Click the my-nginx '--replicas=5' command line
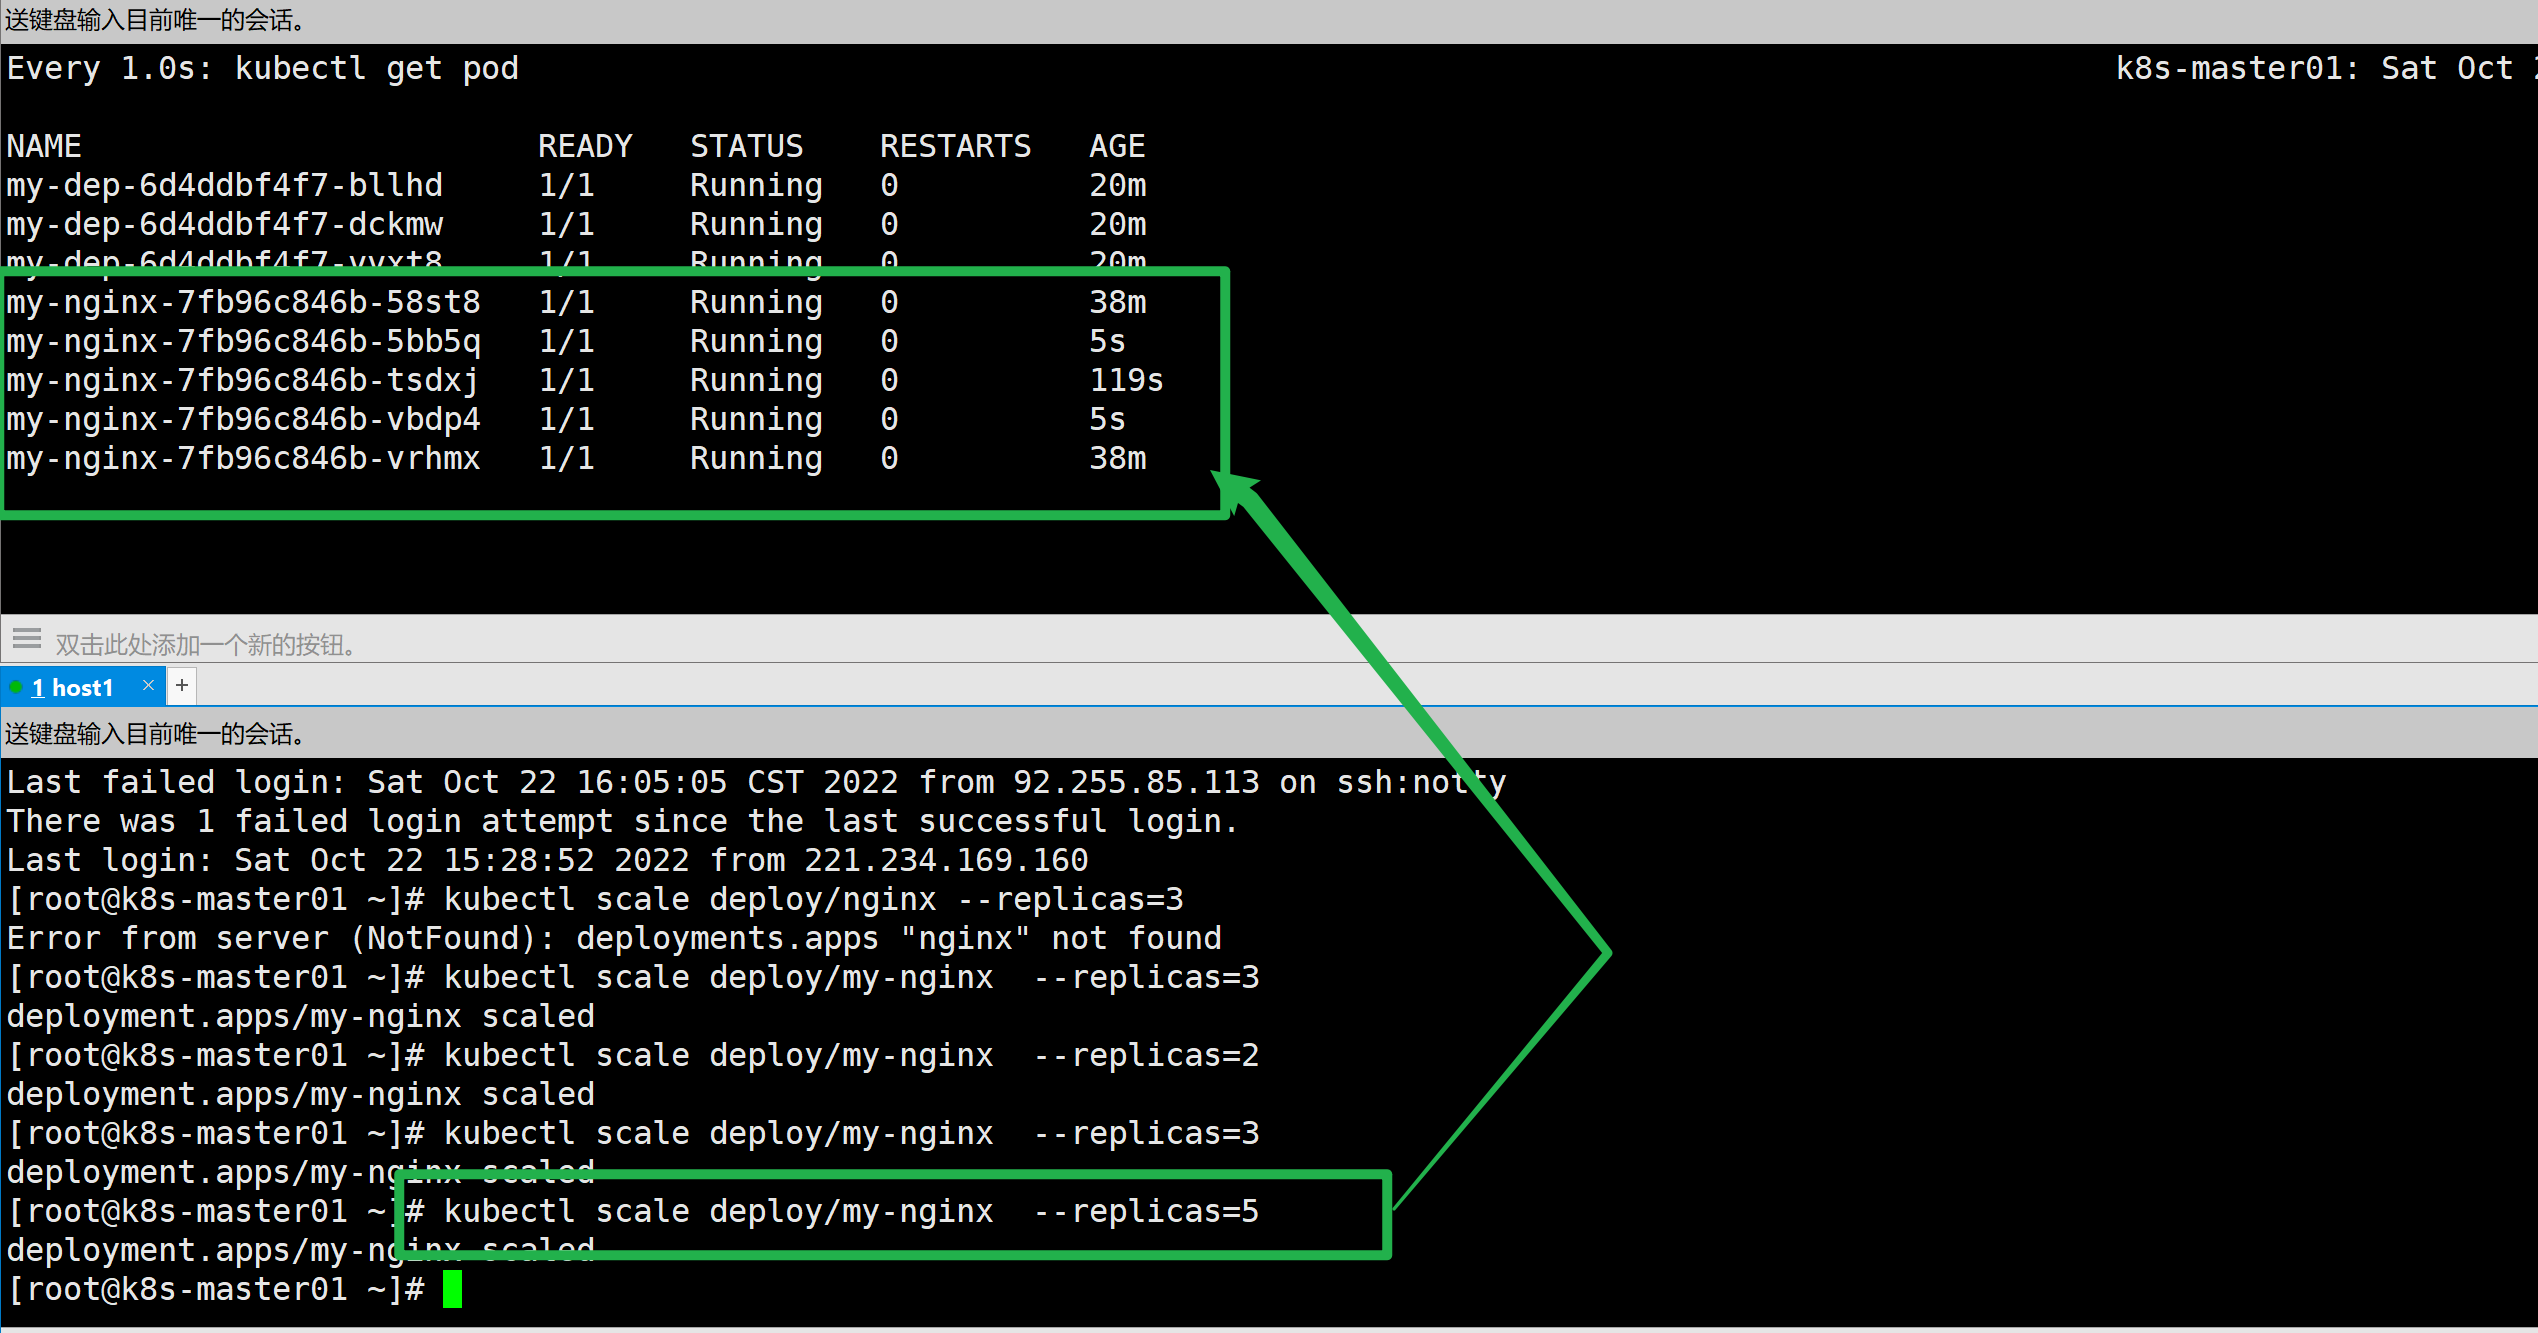The height and width of the screenshot is (1333, 2538). [x=633, y=1211]
